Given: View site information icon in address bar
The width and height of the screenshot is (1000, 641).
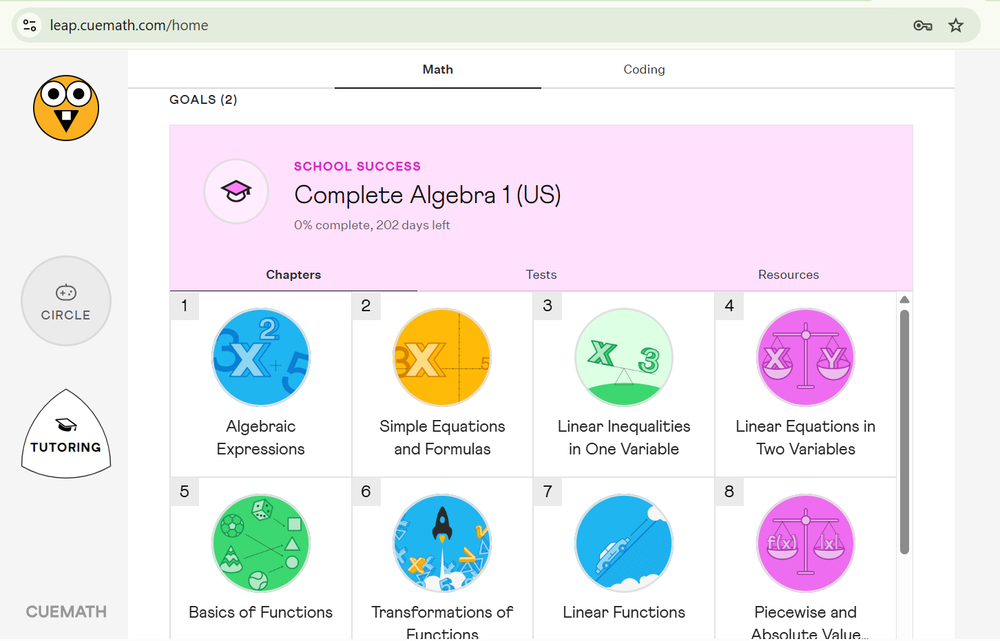Looking at the screenshot, I should 29,26.
